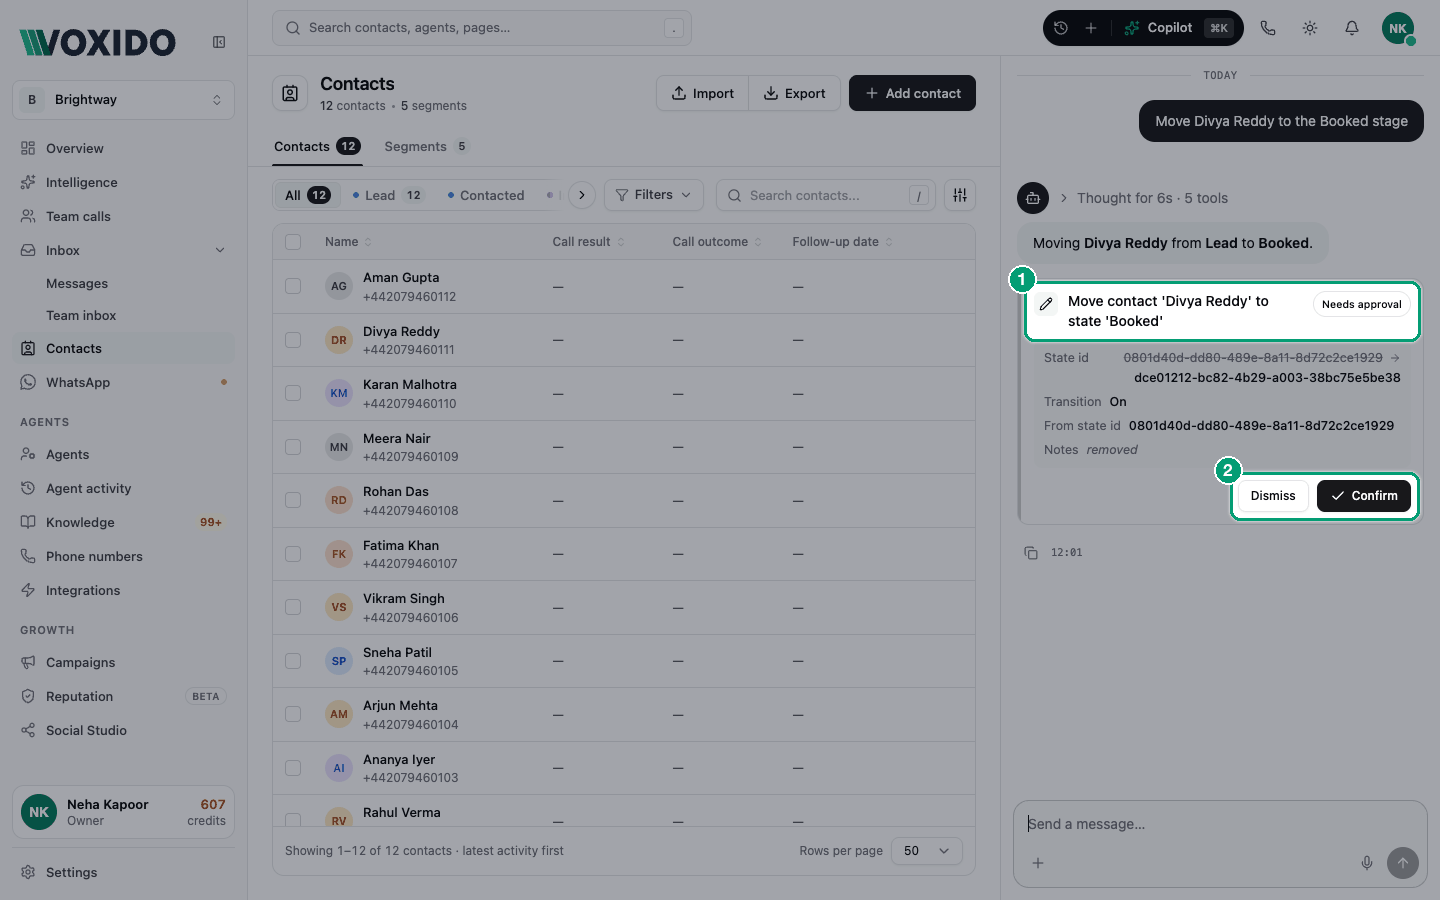The width and height of the screenshot is (1440, 900).
Task: Filter by the Lead stage
Action: coord(389,195)
